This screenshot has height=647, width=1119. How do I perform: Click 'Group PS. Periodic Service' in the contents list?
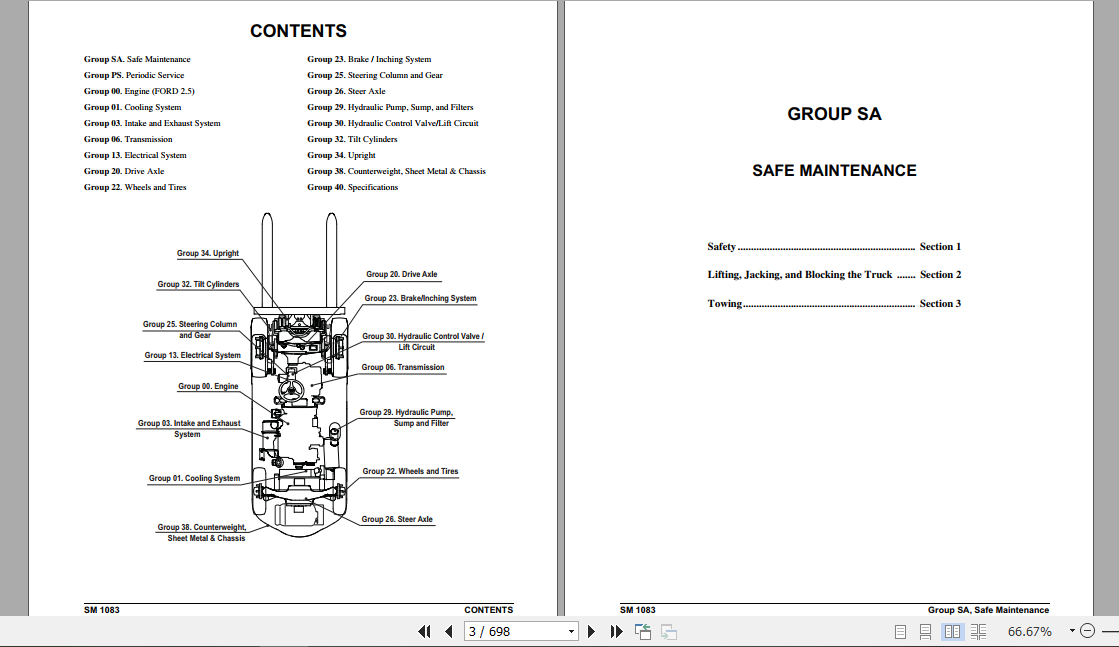click(134, 75)
